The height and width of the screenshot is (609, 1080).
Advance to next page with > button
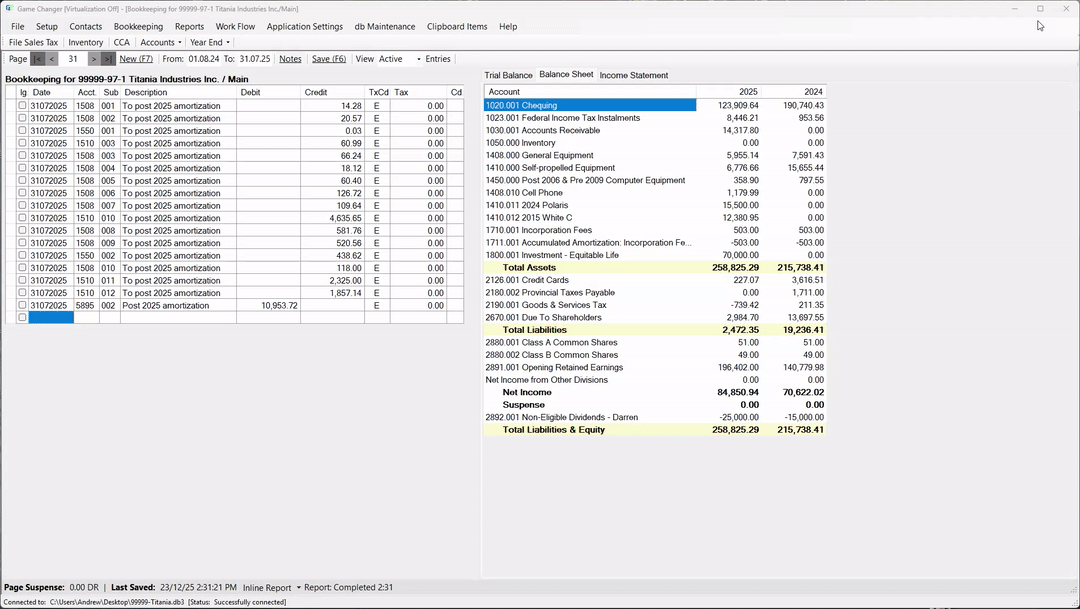pos(94,59)
